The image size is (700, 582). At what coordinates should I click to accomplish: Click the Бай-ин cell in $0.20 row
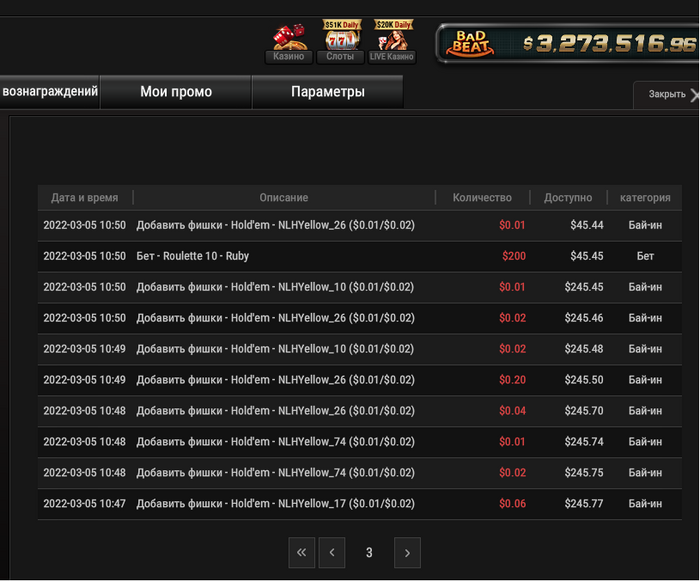click(x=645, y=380)
